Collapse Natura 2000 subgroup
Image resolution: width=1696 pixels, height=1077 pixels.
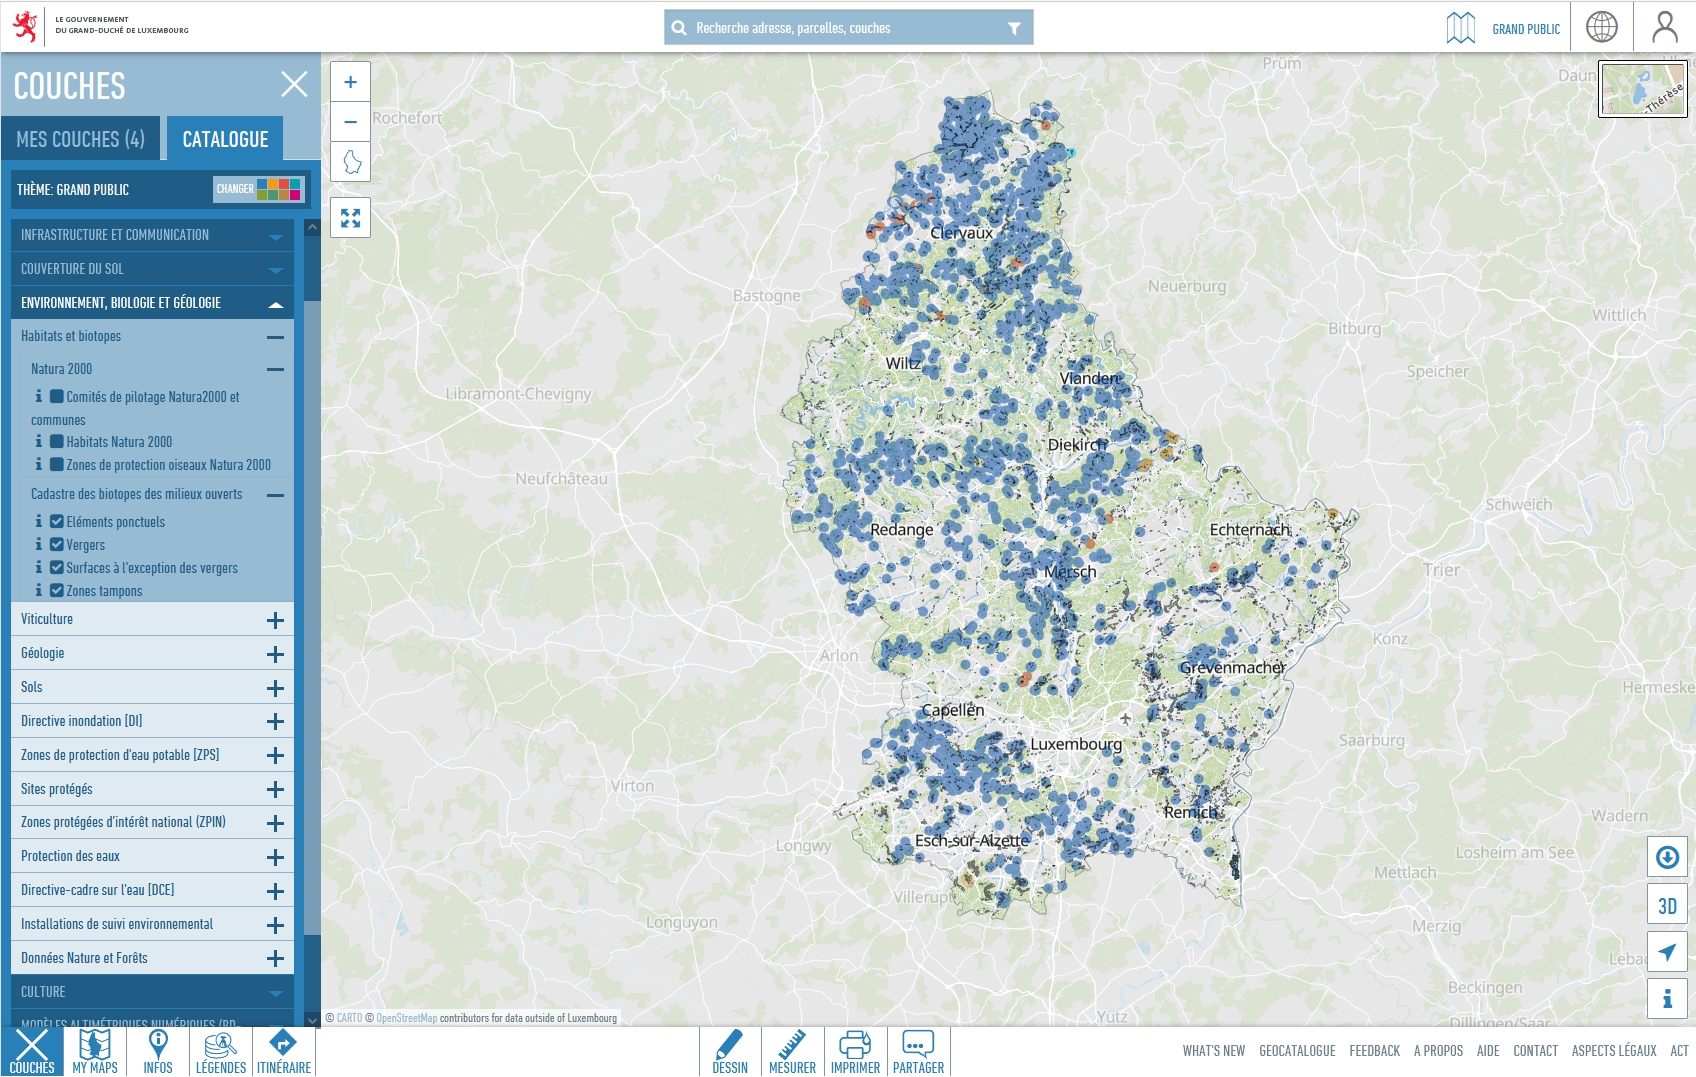tap(275, 369)
